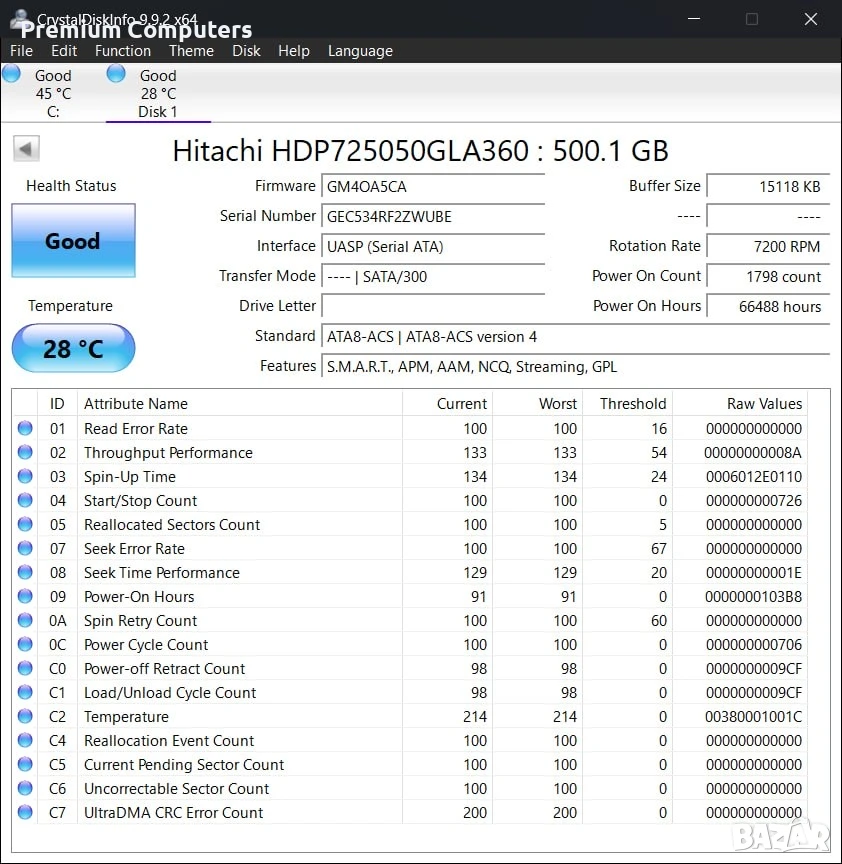Viewport: 842px width, 864px height.
Task: Click status orb for Reallocated Sectors Count
Action: pos(25,524)
